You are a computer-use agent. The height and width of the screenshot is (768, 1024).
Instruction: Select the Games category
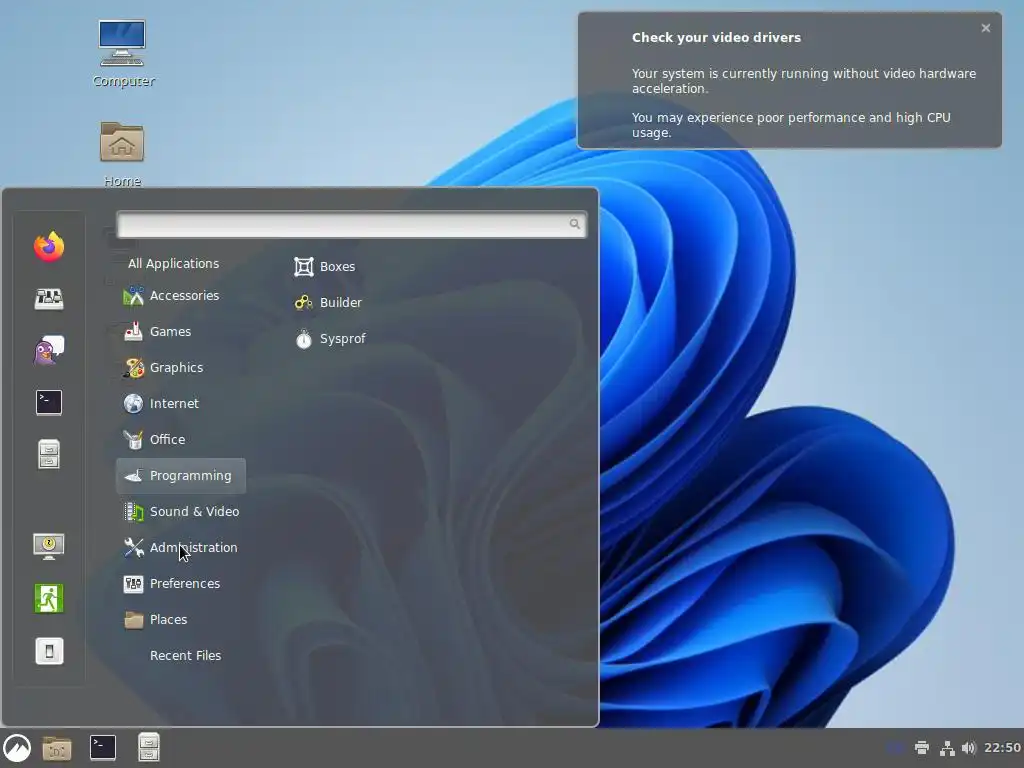point(181,331)
